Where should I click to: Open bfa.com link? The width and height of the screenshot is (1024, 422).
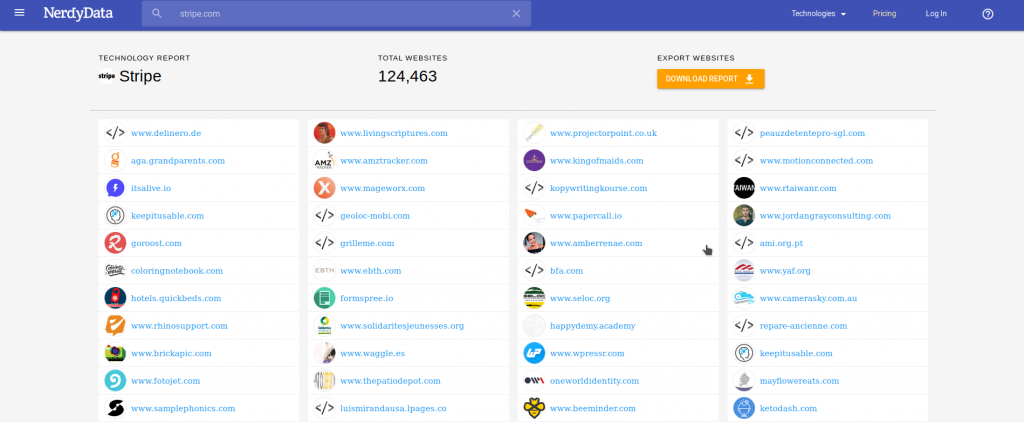(x=567, y=270)
